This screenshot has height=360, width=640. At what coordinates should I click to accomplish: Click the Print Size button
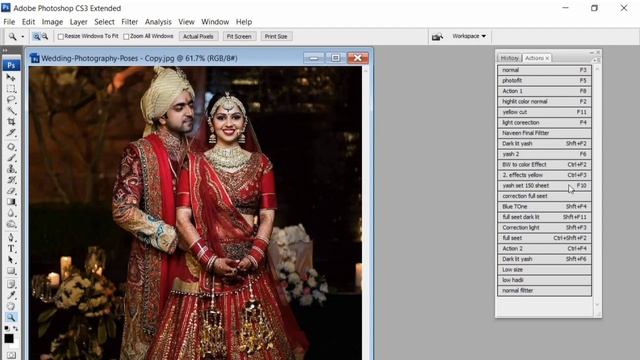pyautogui.click(x=276, y=36)
